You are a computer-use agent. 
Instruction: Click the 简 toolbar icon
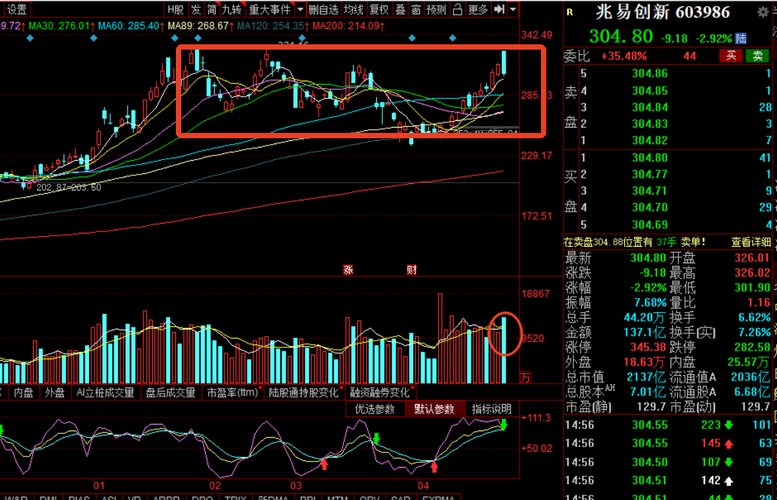tap(212, 9)
